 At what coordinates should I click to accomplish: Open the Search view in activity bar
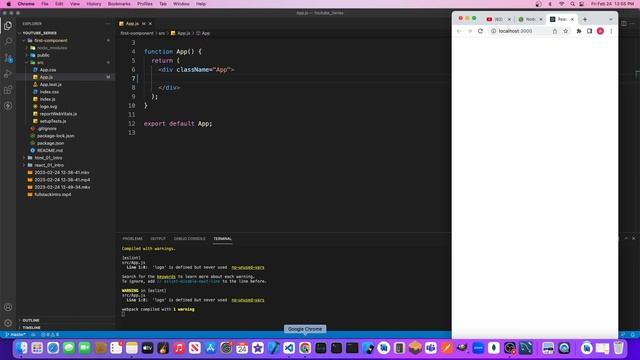[x=8, y=41]
